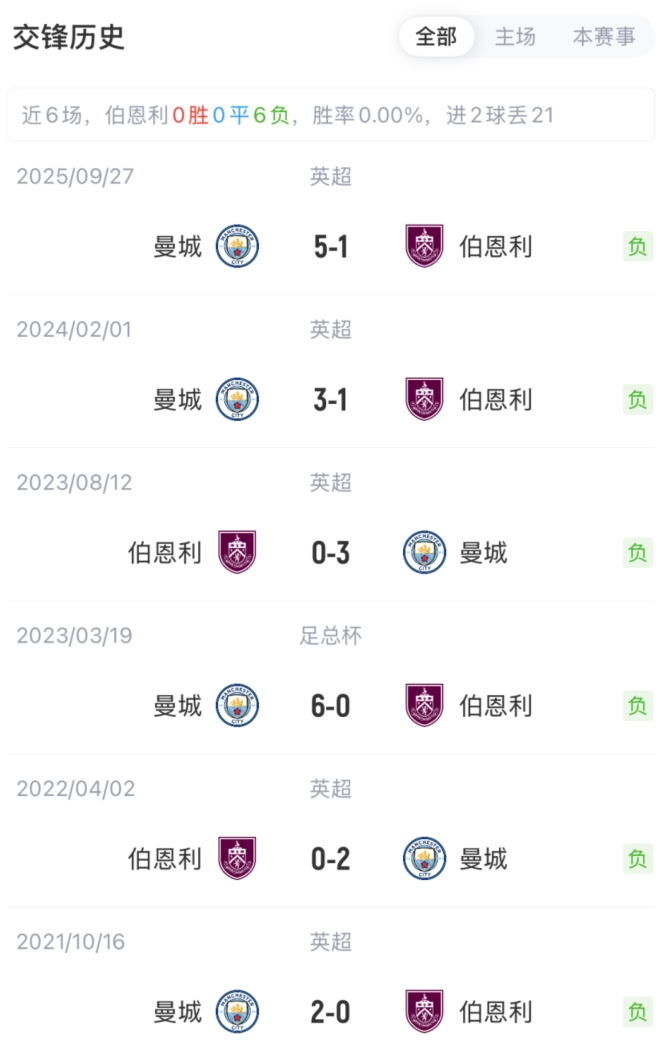Viewport: 661px width, 1052px height.
Task: Click the Burnley badge in the 3-1 match
Action: click(425, 399)
